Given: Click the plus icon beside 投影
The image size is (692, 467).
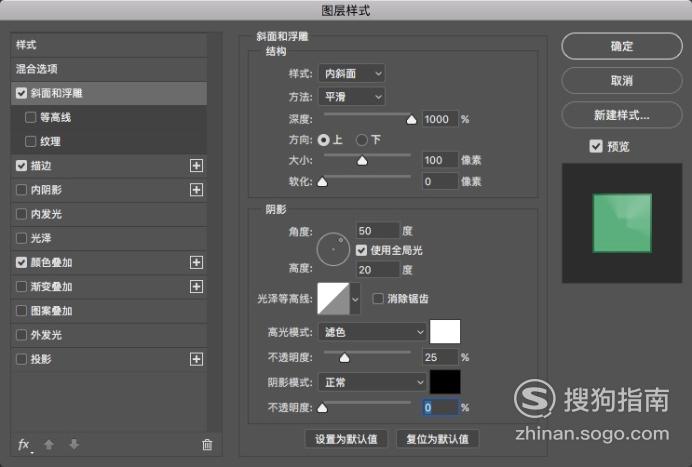Looking at the screenshot, I should pos(196,359).
